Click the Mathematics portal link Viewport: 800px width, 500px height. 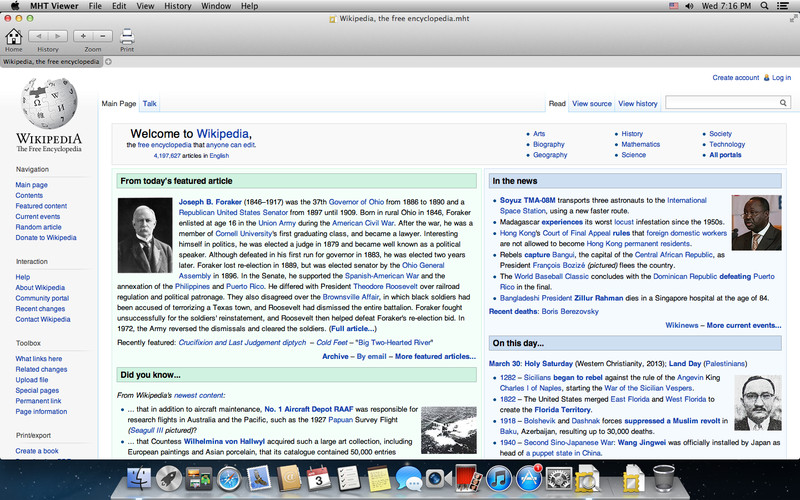click(x=640, y=144)
